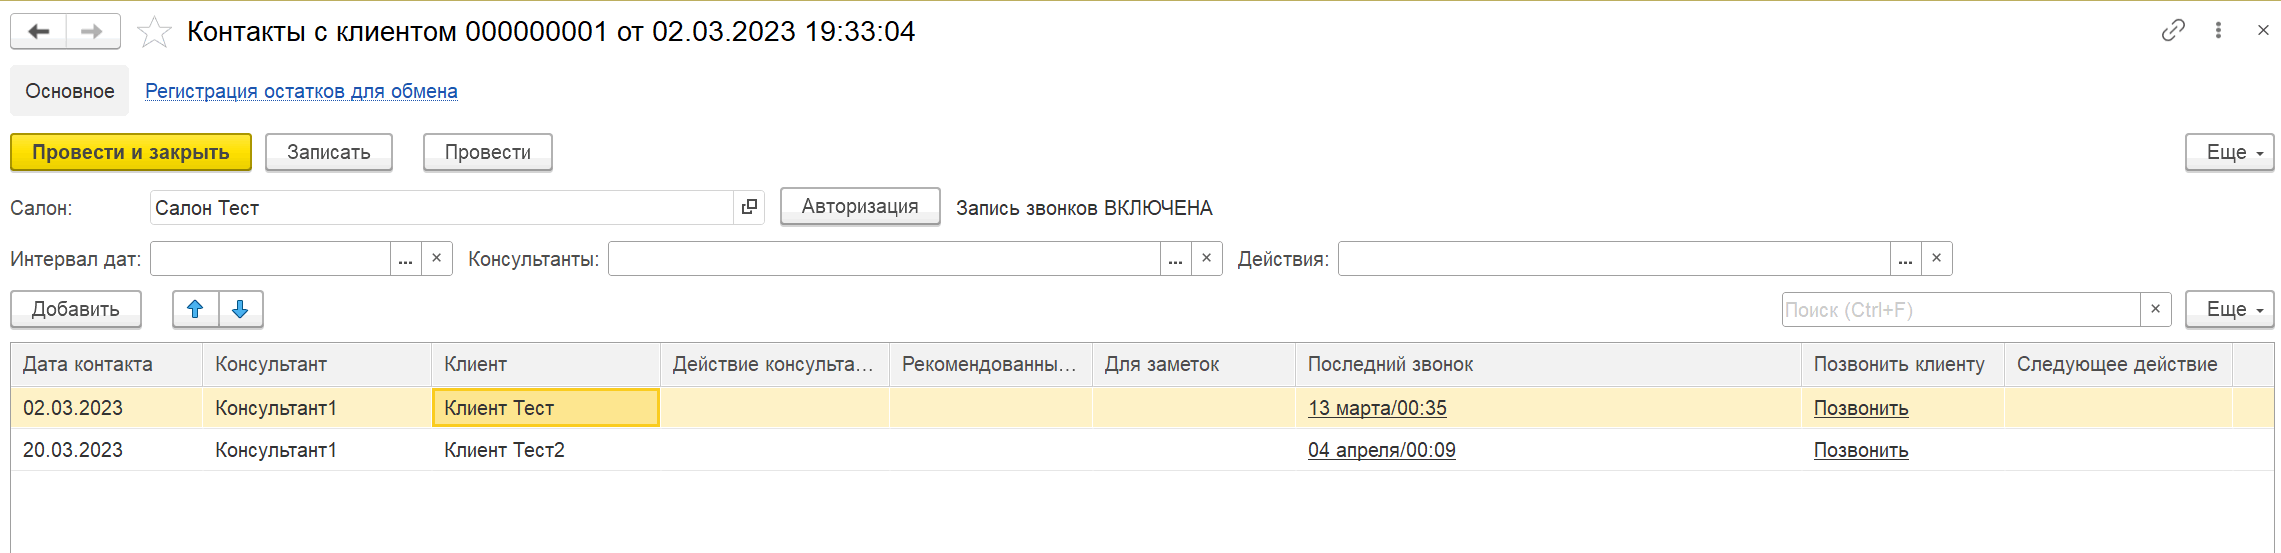The image size is (2281, 553).
Task: Move selected row down
Action: click(240, 310)
